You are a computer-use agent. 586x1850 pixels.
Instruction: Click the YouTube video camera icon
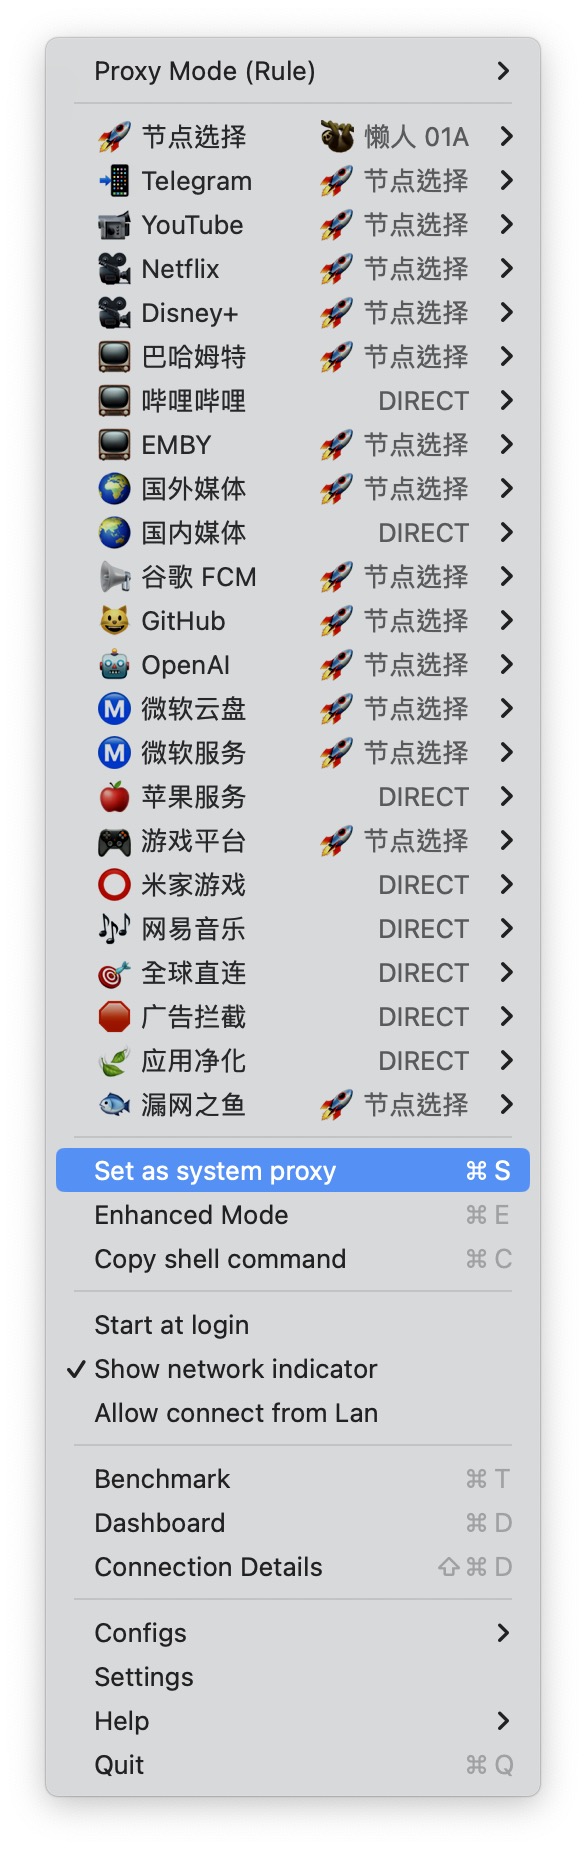[114, 225]
